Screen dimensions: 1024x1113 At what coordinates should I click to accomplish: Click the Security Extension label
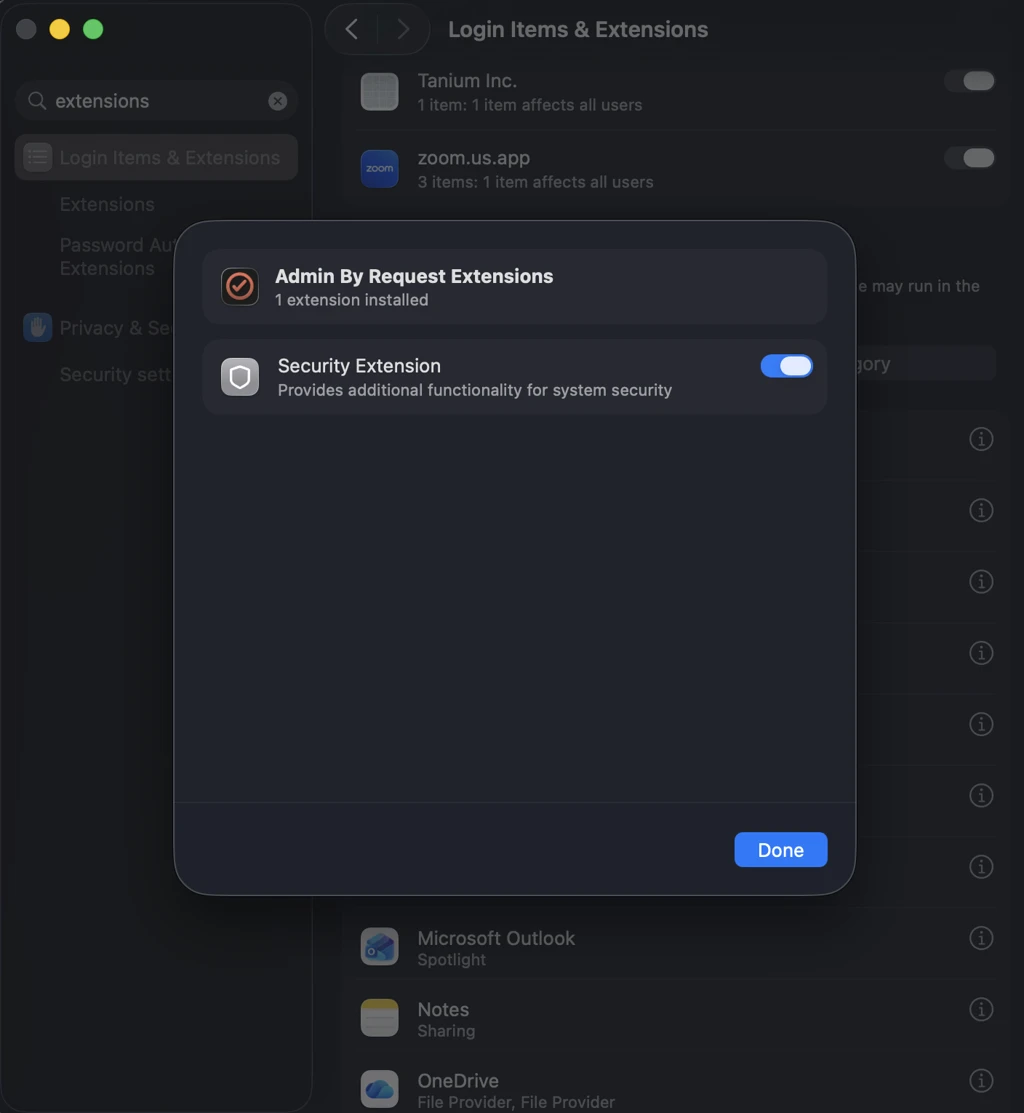click(x=359, y=366)
